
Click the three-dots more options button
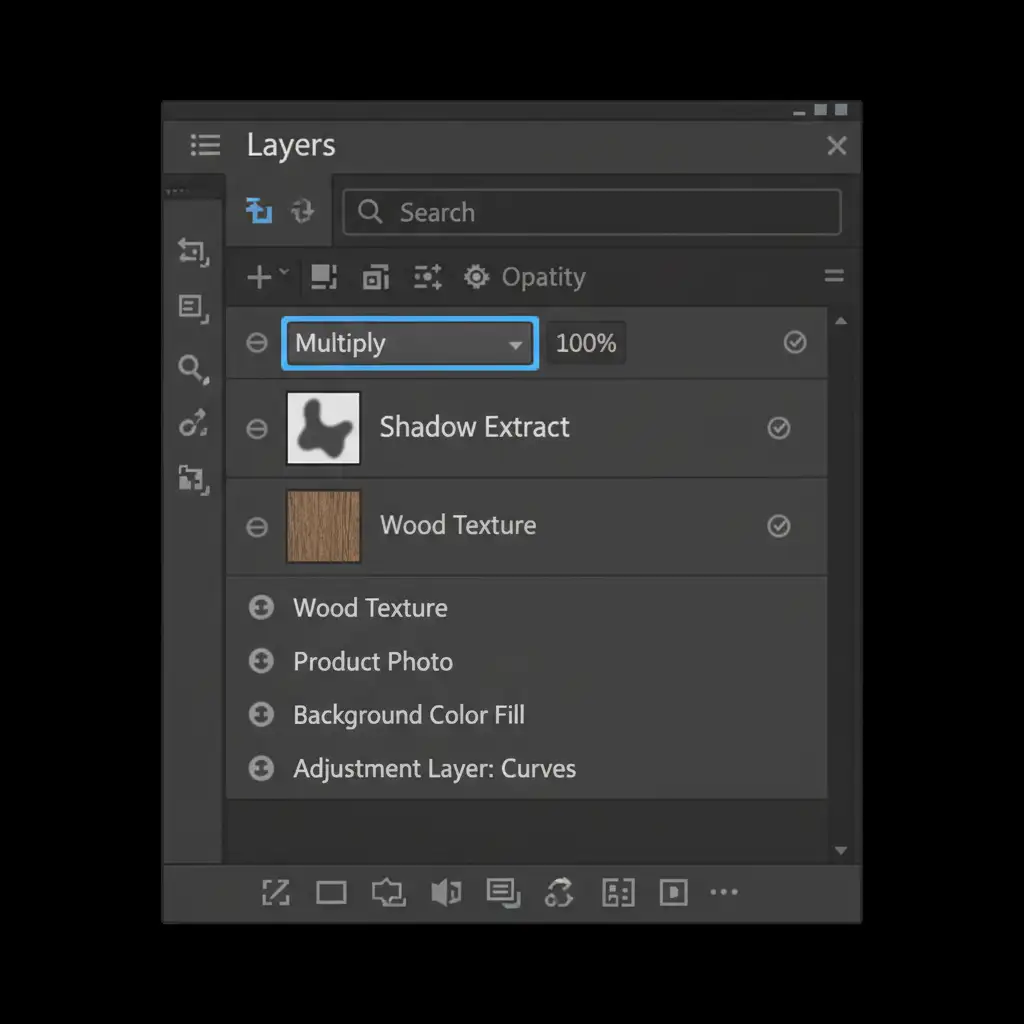pos(723,893)
